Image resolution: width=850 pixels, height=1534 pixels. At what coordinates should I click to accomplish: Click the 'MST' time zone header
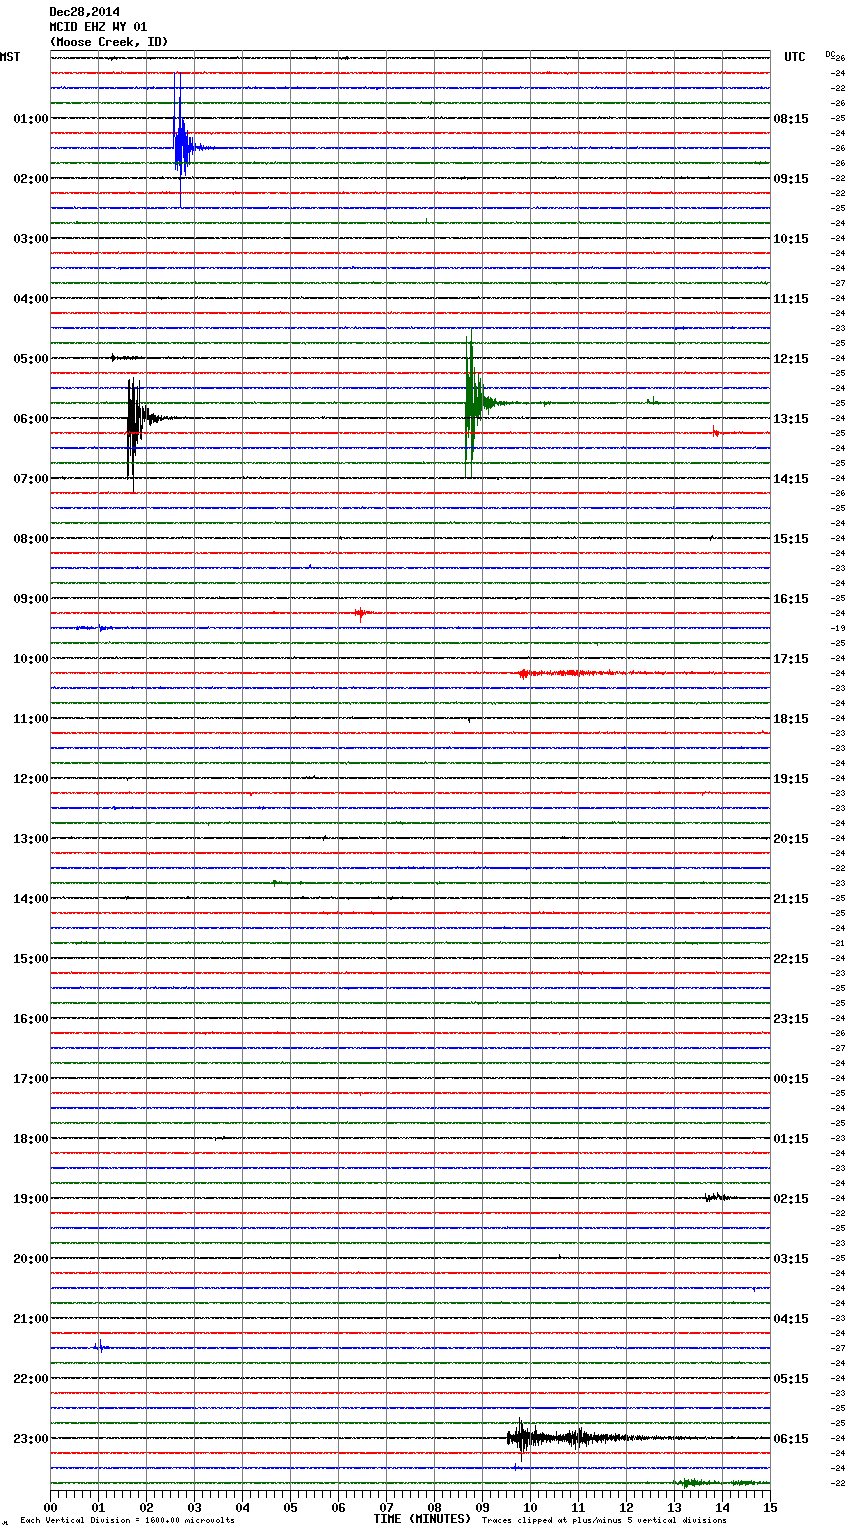[10, 57]
